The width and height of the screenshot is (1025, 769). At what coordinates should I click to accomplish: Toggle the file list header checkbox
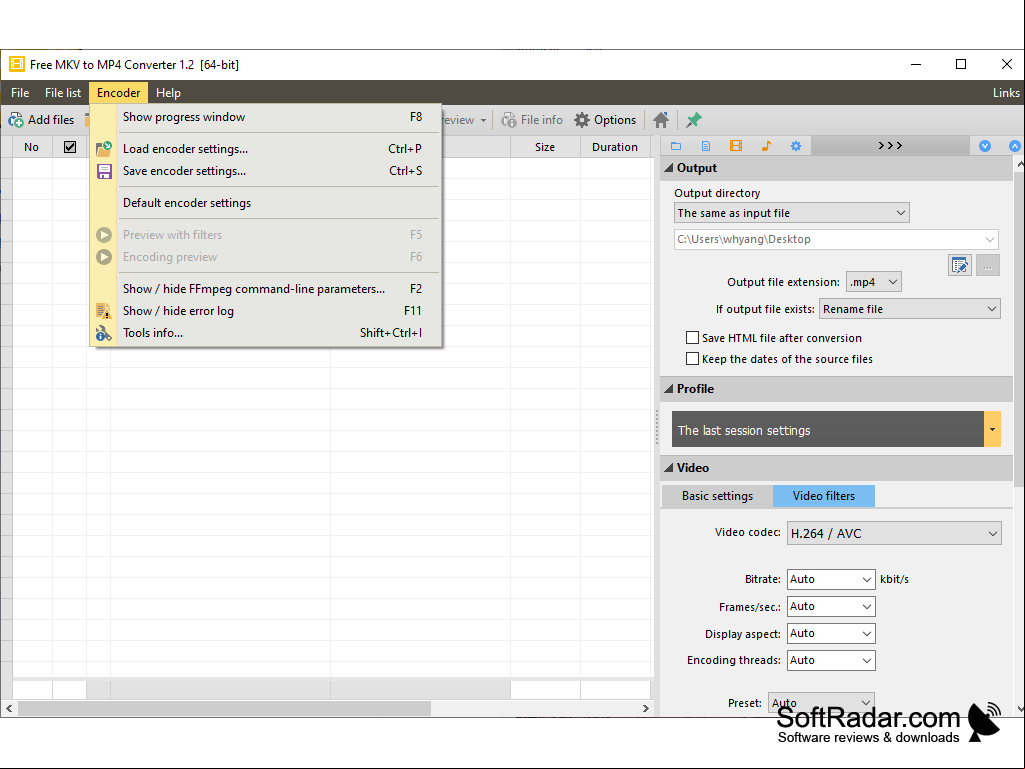coord(69,147)
